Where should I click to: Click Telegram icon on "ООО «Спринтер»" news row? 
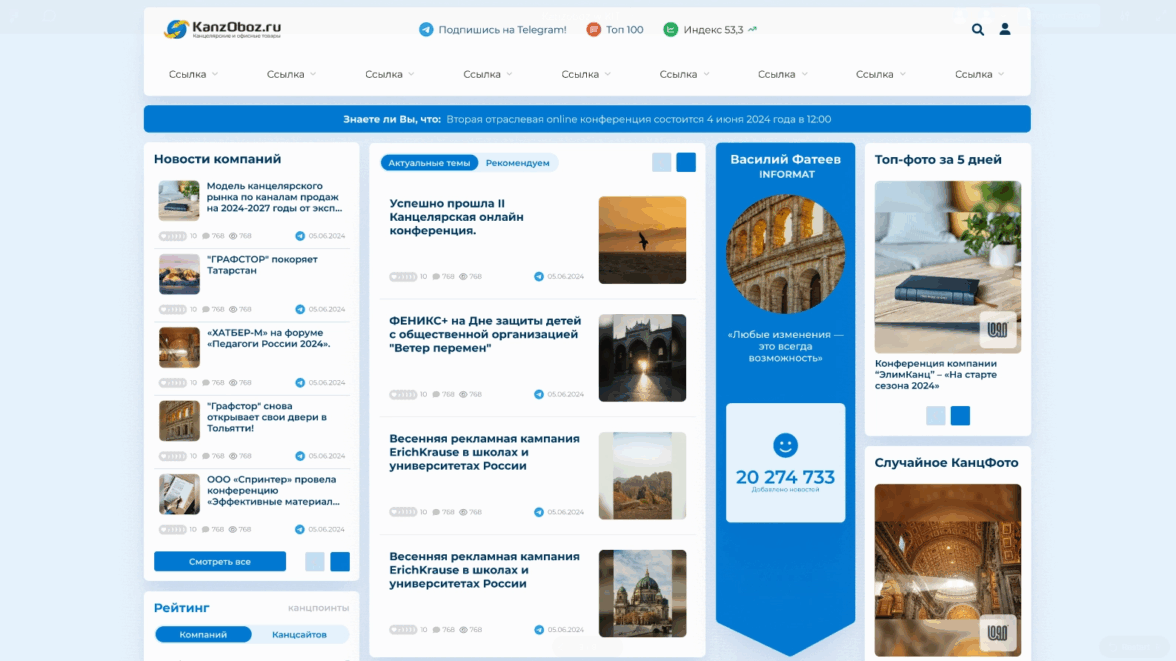click(x=300, y=530)
